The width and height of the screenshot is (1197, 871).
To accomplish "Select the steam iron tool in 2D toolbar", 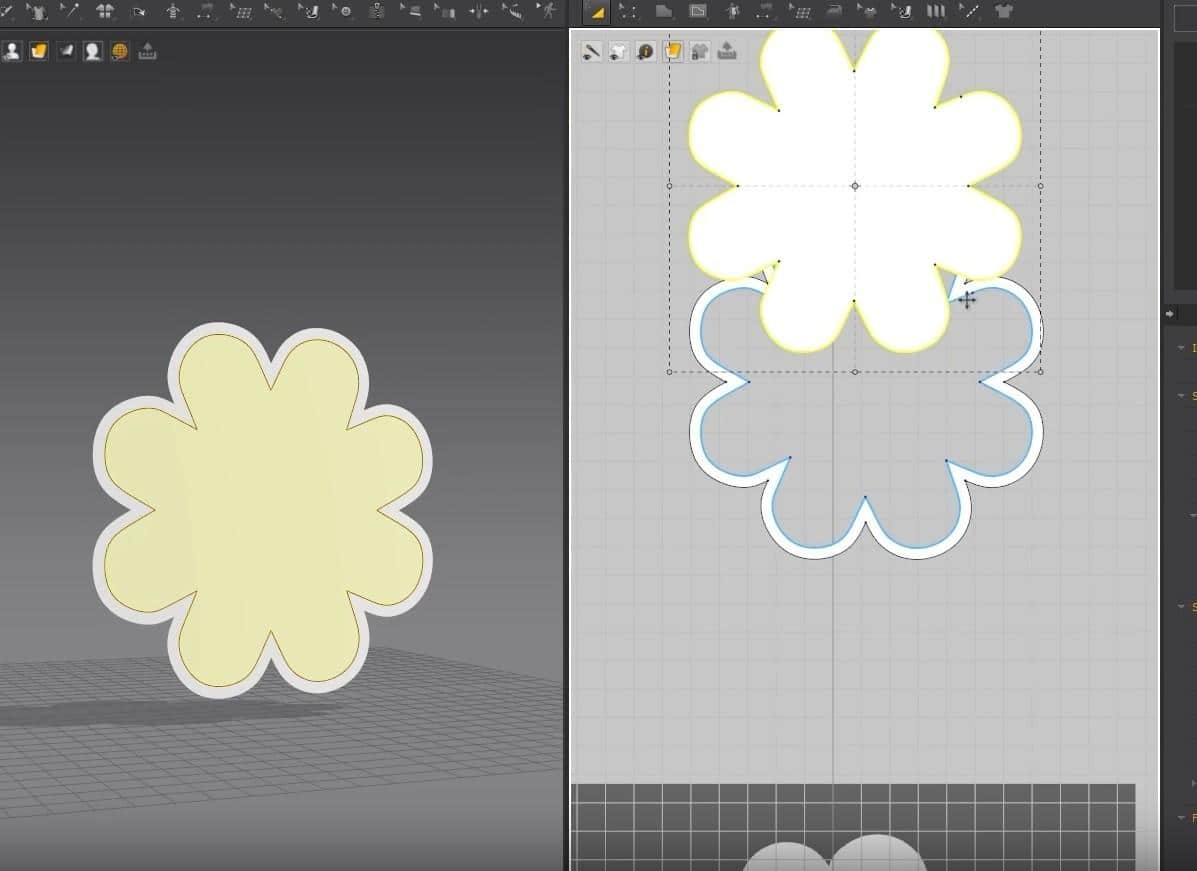I will [x=834, y=11].
